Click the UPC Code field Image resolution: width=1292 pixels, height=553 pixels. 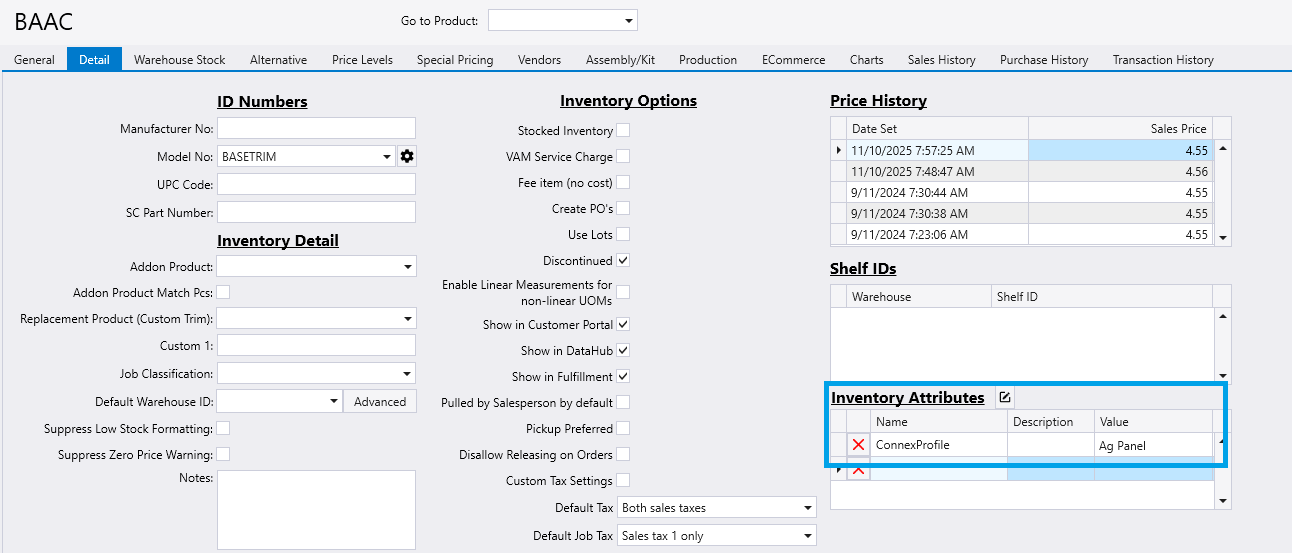(316, 184)
